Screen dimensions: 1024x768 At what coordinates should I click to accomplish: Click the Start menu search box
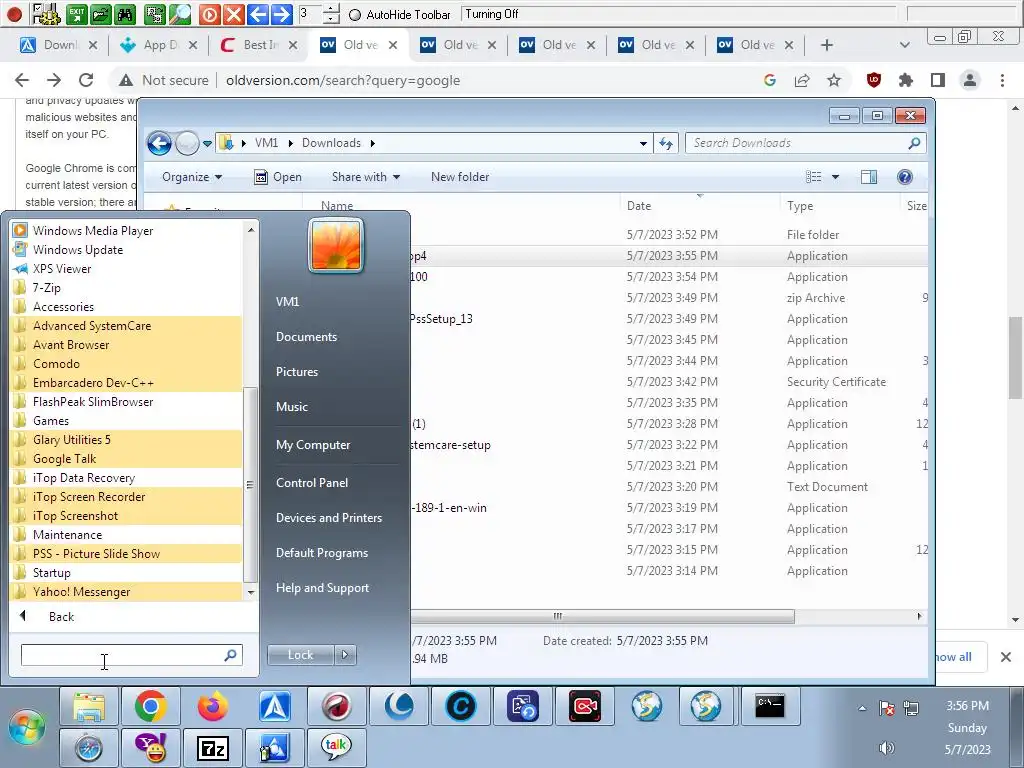[131, 655]
